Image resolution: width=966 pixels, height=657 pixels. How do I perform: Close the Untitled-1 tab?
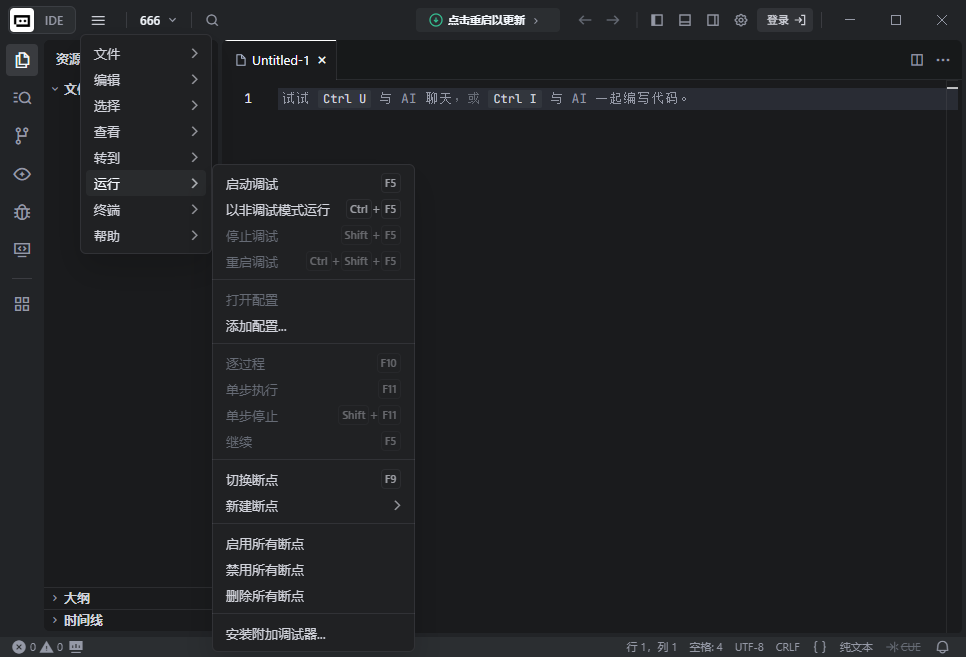(x=322, y=60)
